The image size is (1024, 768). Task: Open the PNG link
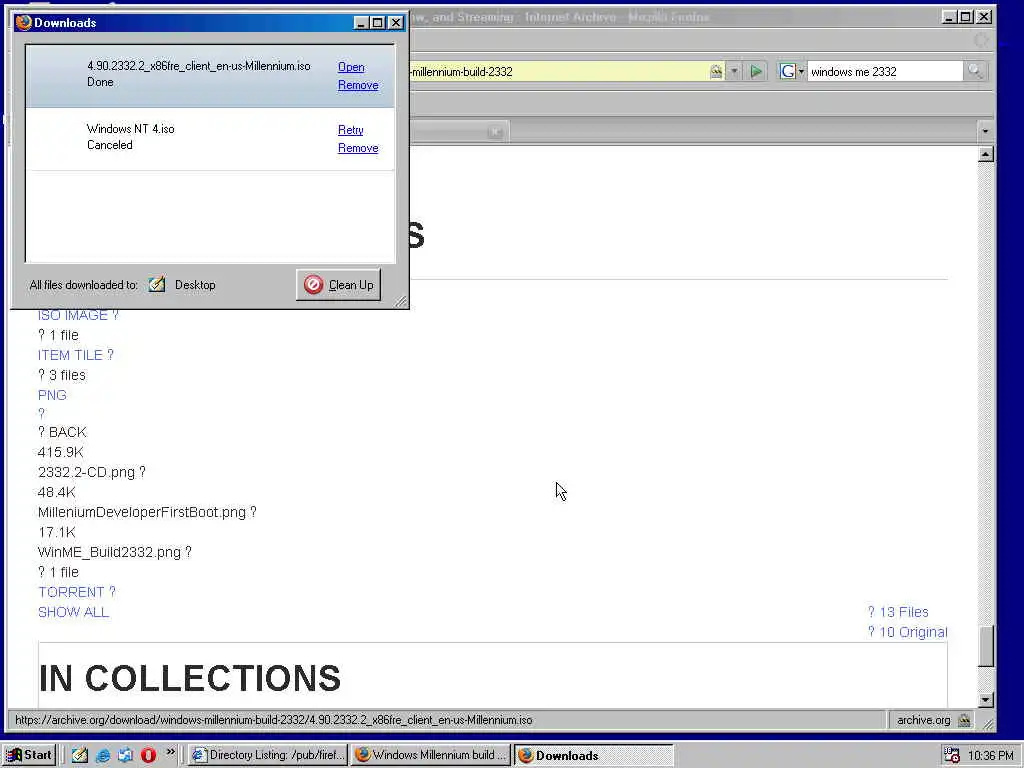(52, 395)
